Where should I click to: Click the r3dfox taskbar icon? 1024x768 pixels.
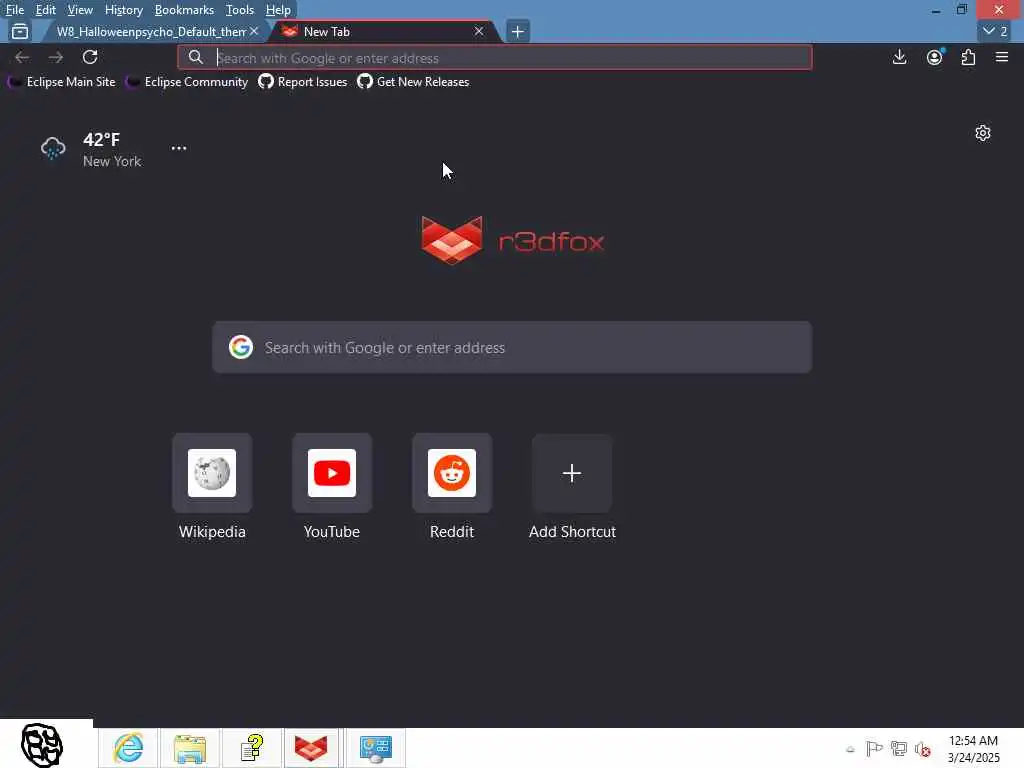click(x=311, y=748)
